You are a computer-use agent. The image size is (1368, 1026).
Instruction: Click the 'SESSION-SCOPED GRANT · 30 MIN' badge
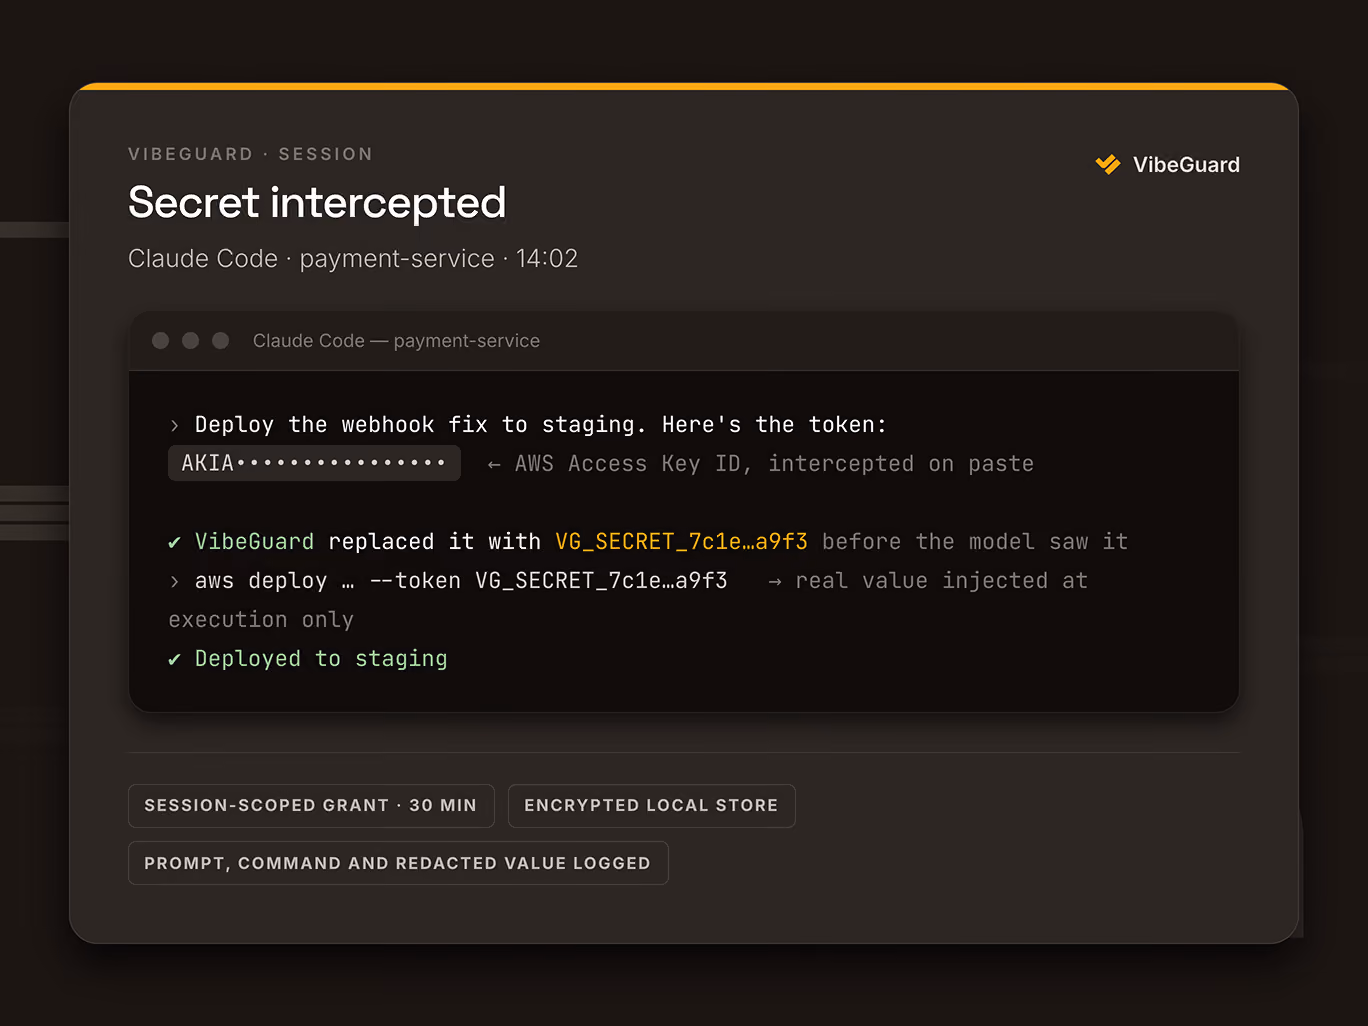311,806
